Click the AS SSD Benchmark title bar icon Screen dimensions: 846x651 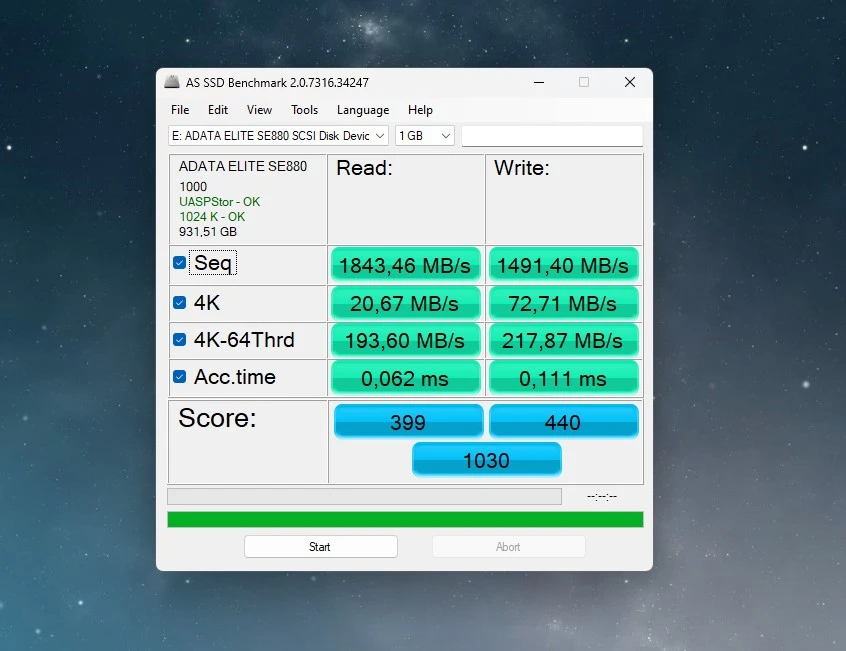coord(176,83)
